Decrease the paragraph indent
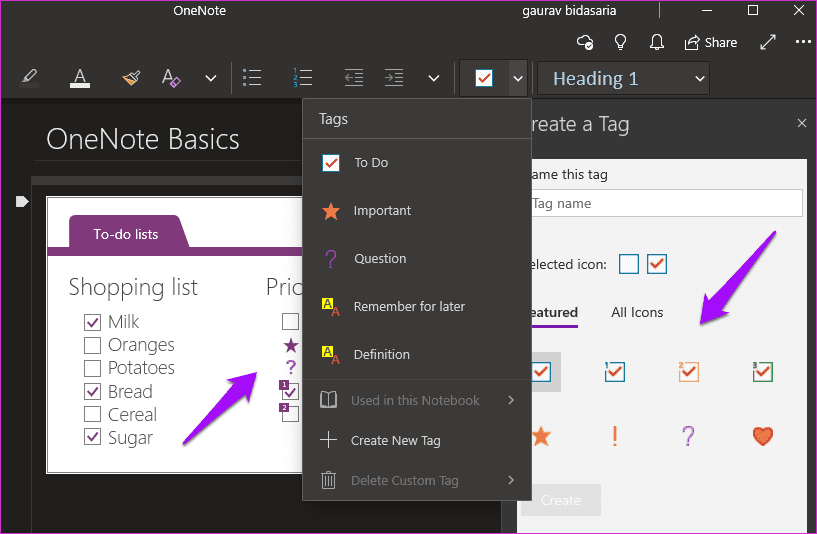This screenshot has width=817, height=534. 354,78
